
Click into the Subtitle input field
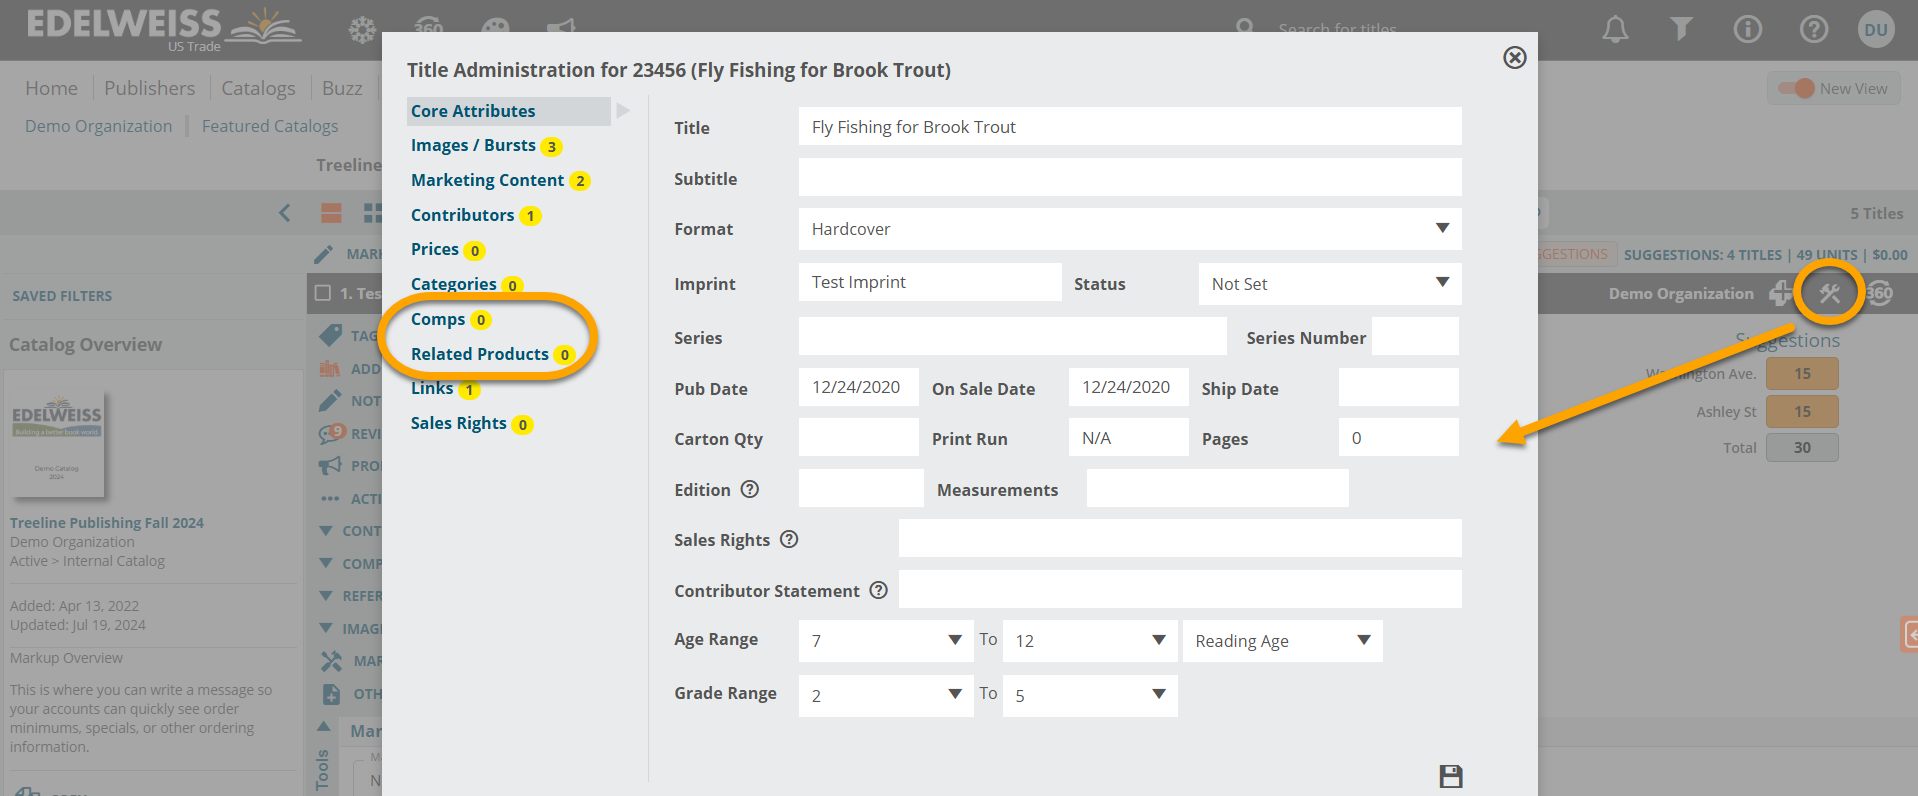tap(1129, 178)
